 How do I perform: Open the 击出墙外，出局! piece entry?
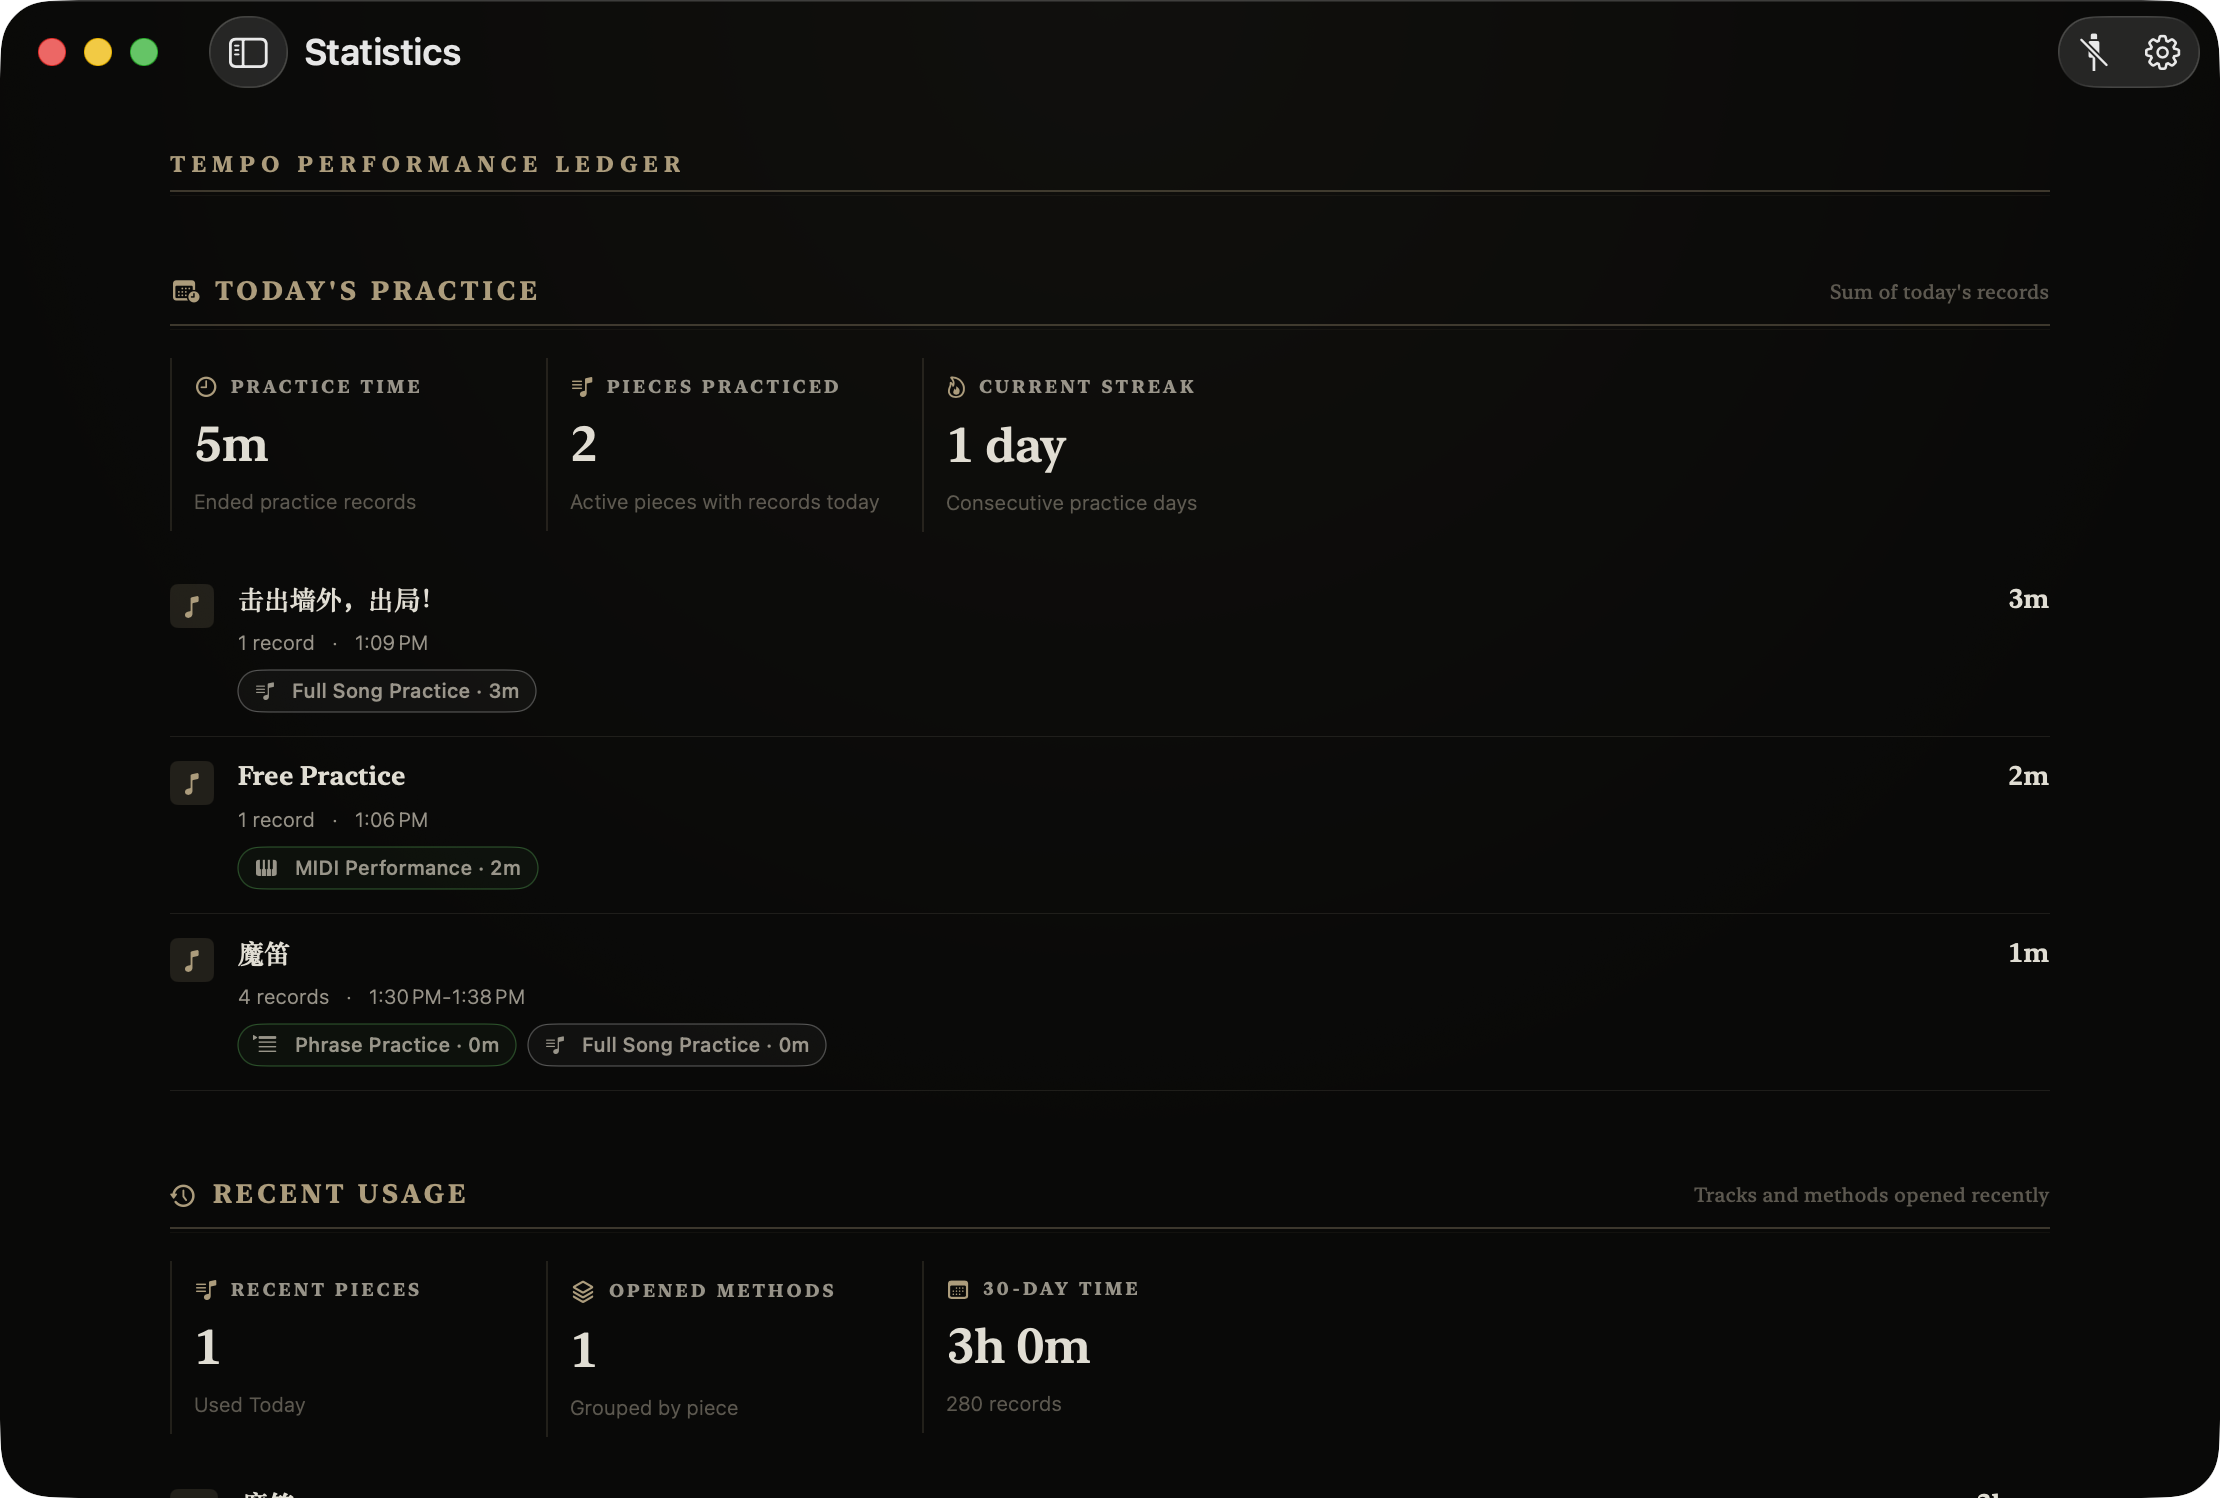[x=335, y=600]
